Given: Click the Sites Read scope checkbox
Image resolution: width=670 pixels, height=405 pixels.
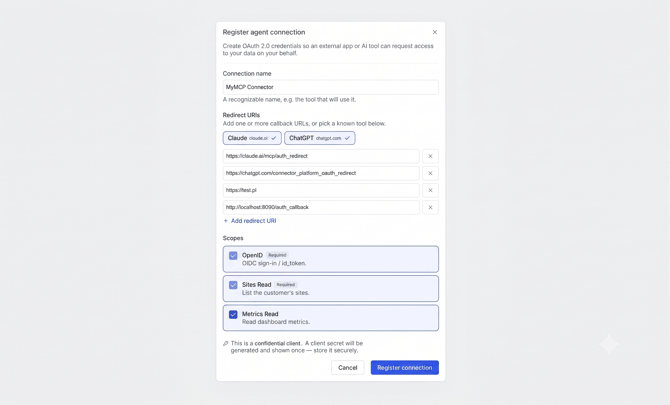Looking at the screenshot, I should pos(233,285).
